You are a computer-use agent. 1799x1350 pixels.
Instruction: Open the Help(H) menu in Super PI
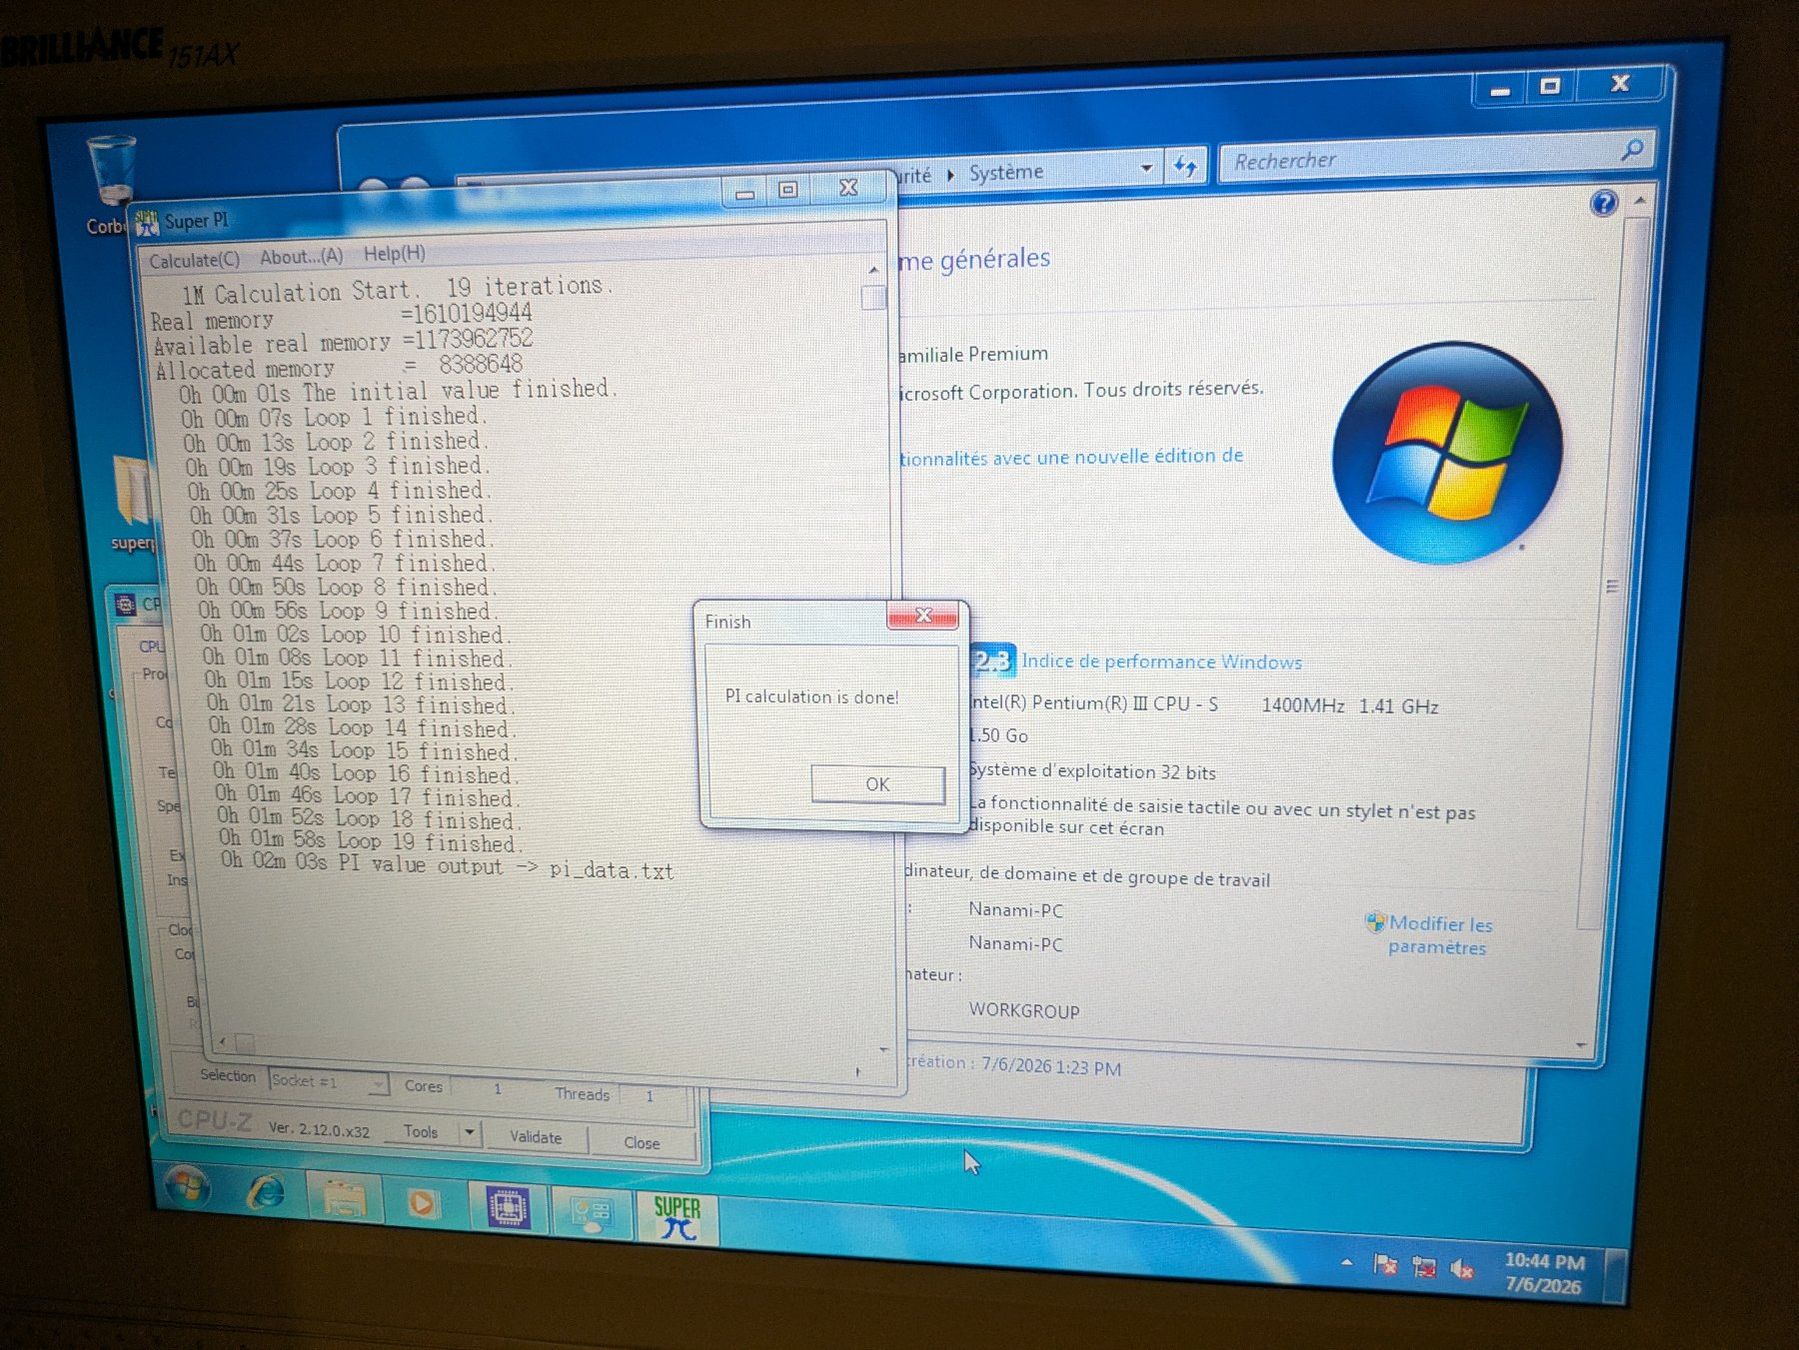click(394, 254)
